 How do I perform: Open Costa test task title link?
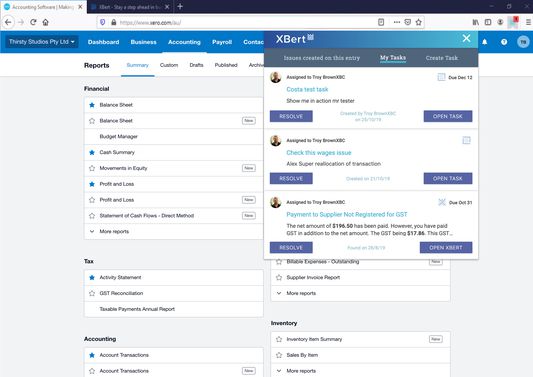[307, 89]
